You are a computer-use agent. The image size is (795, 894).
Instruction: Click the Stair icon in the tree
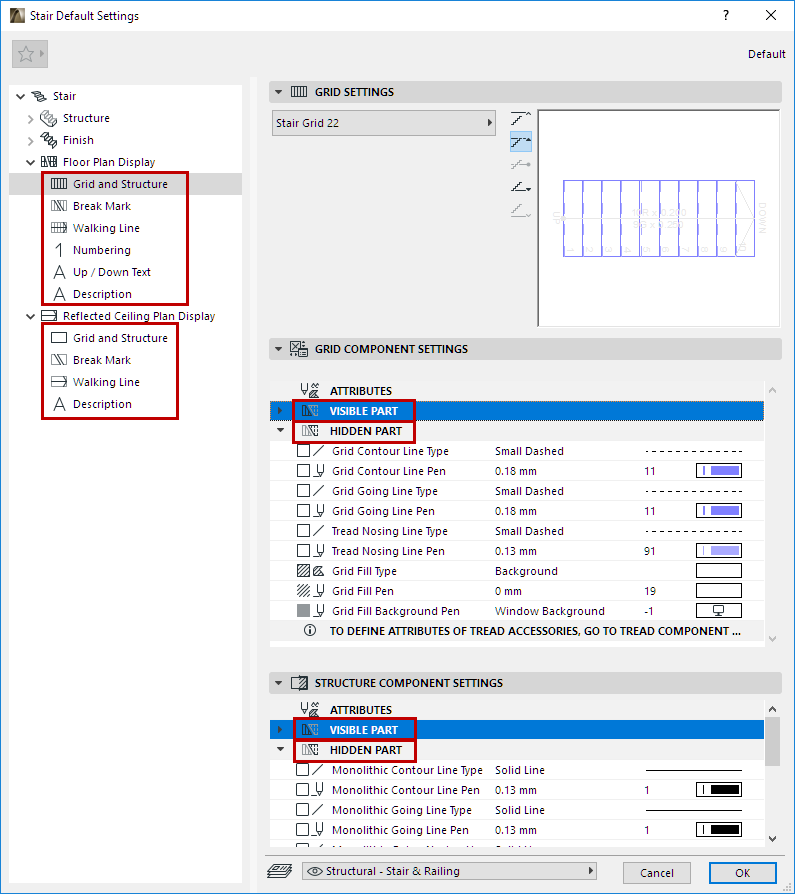(39, 96)
